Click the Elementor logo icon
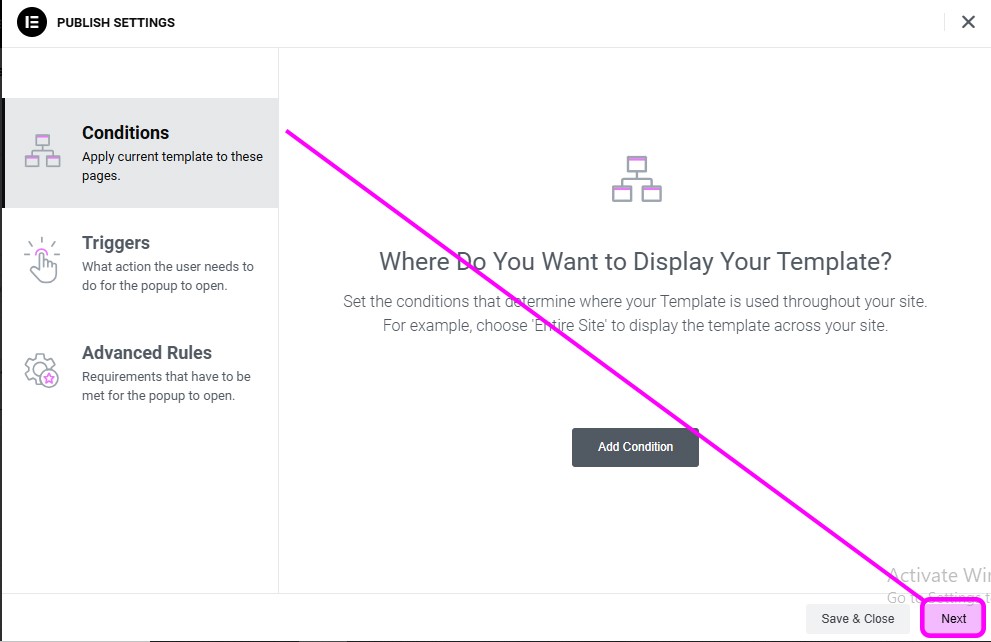This screenshot has height=642, width=991. click(x=32, y=22)
